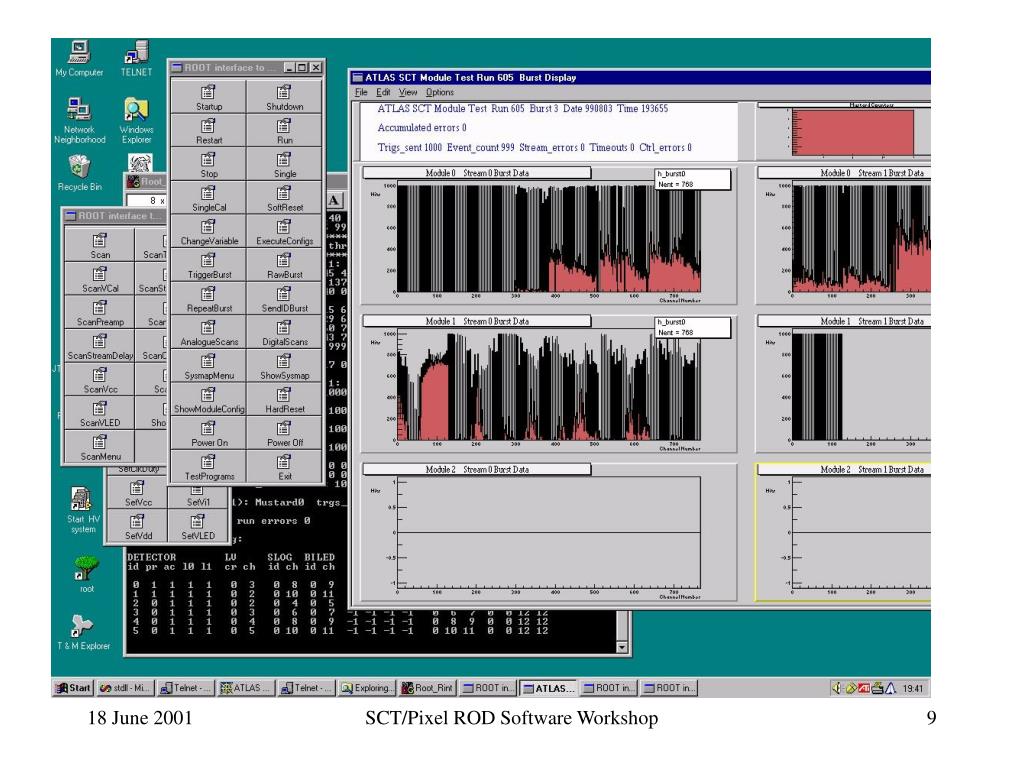Run the ScanStreamDelay command
Viewport: 1024px width, 768px height.
click(x=99, y=346)
